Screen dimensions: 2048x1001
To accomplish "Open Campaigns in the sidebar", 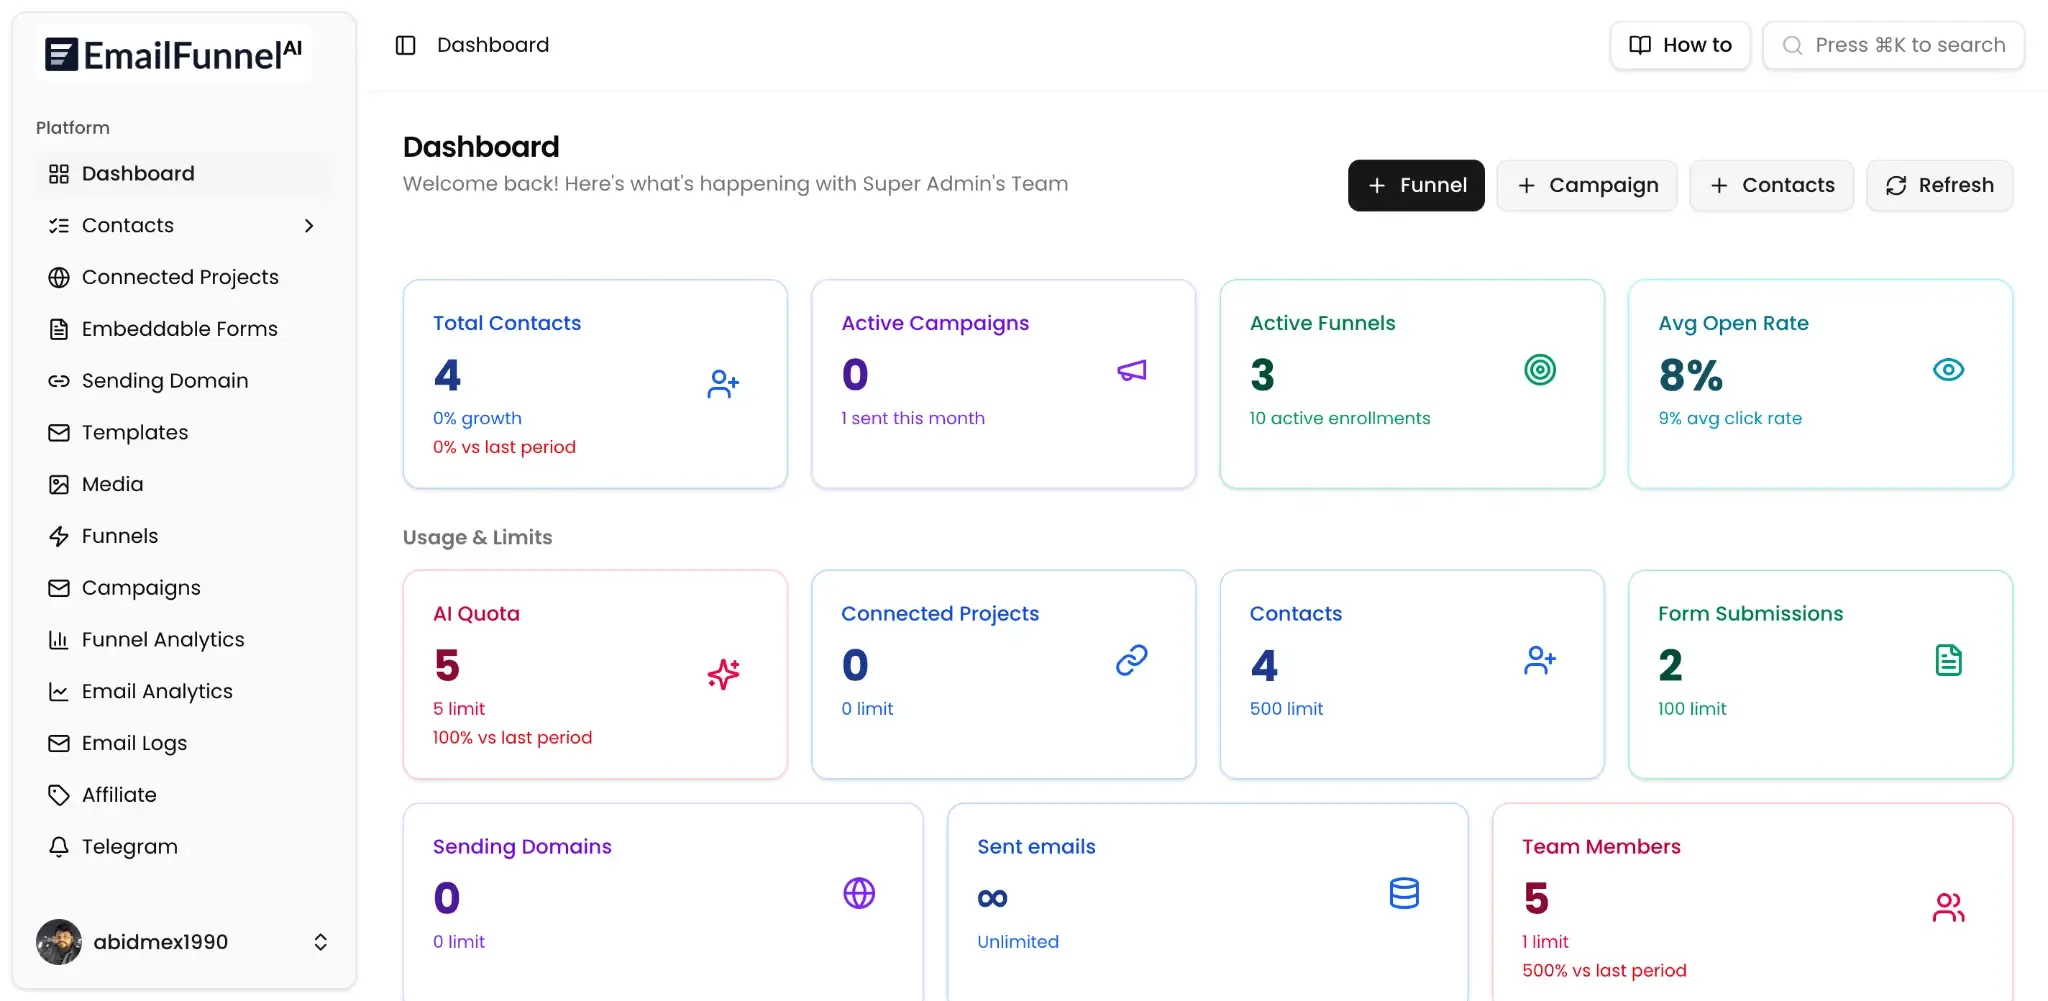I will coord(183,588).
